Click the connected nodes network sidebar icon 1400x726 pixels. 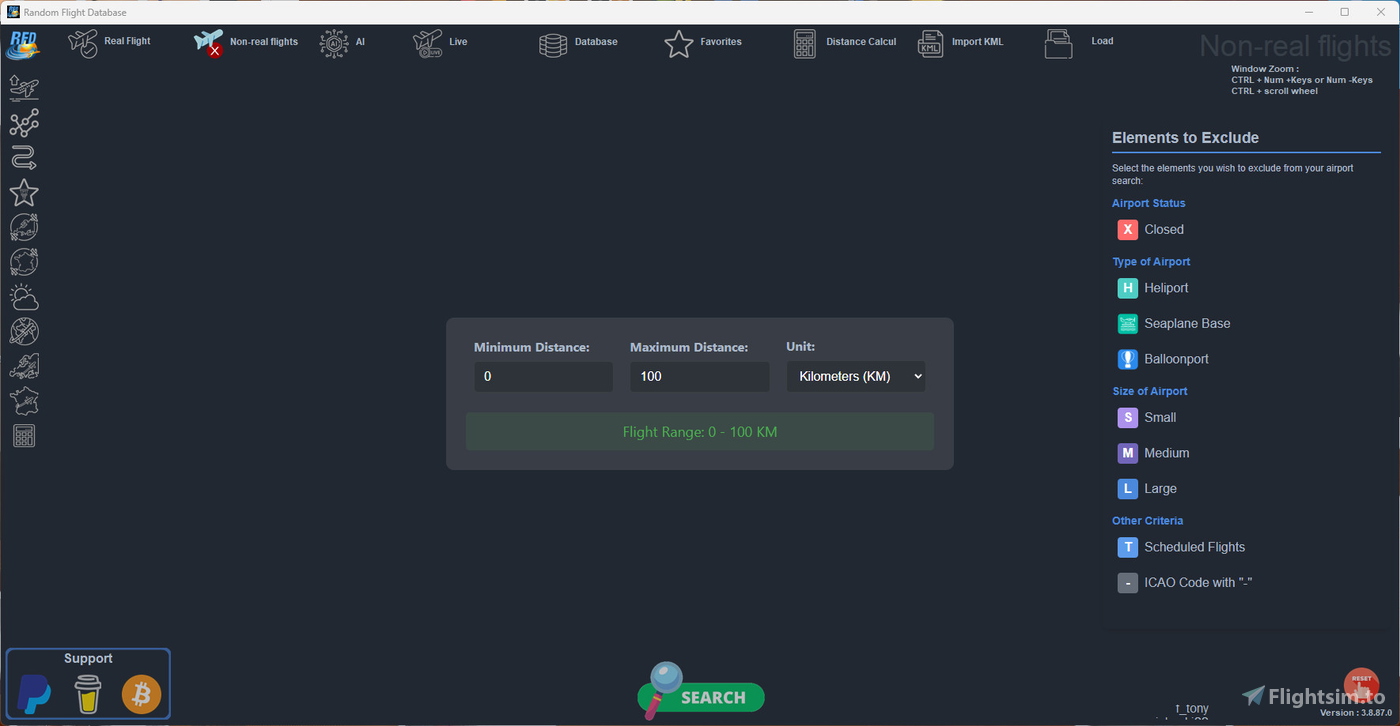coord(24,123)
